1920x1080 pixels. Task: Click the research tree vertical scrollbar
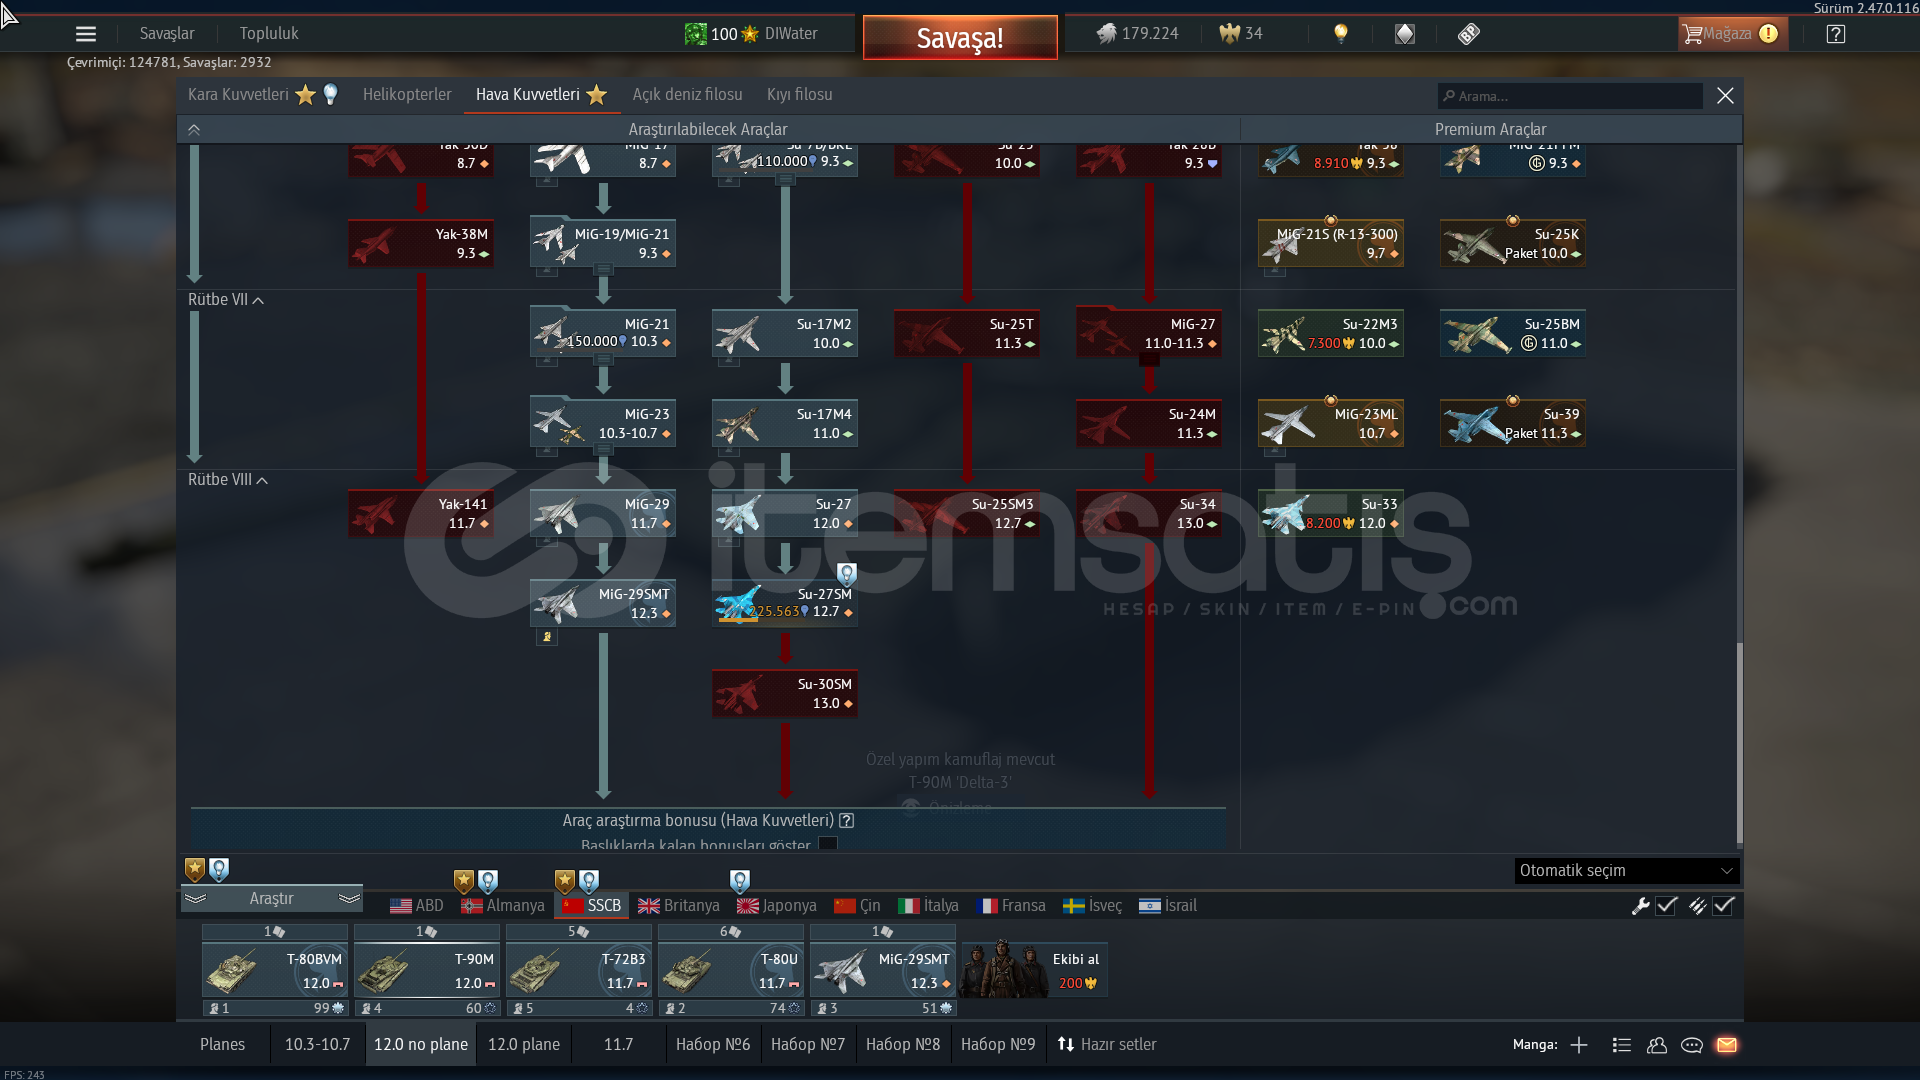[x=1739, y=742]
